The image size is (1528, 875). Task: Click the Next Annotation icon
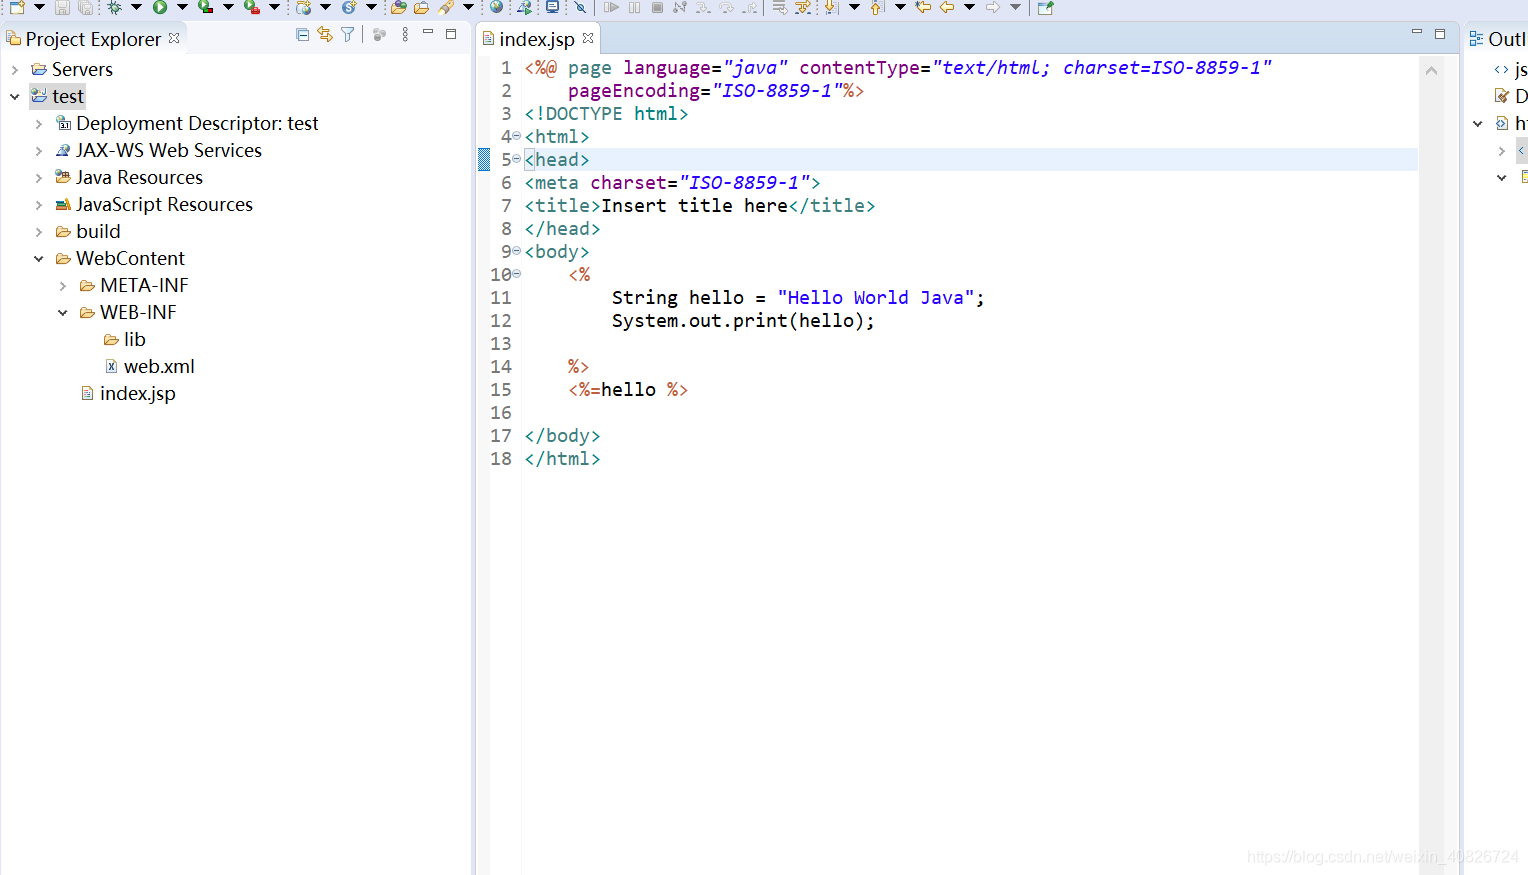pos(831,7)
